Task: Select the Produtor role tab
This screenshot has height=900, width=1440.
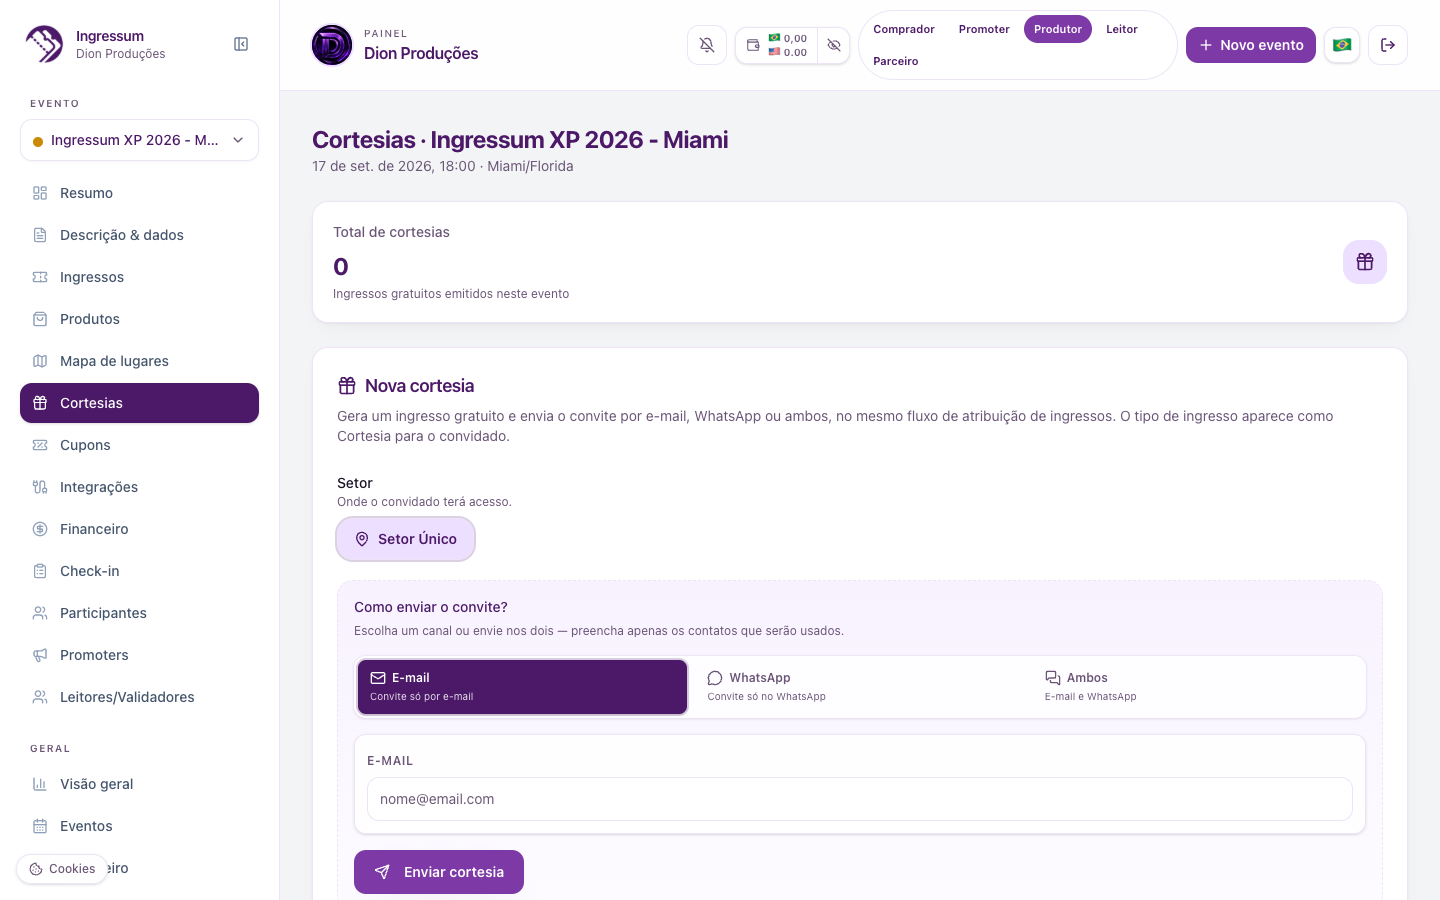Action: coord(1058,29)
